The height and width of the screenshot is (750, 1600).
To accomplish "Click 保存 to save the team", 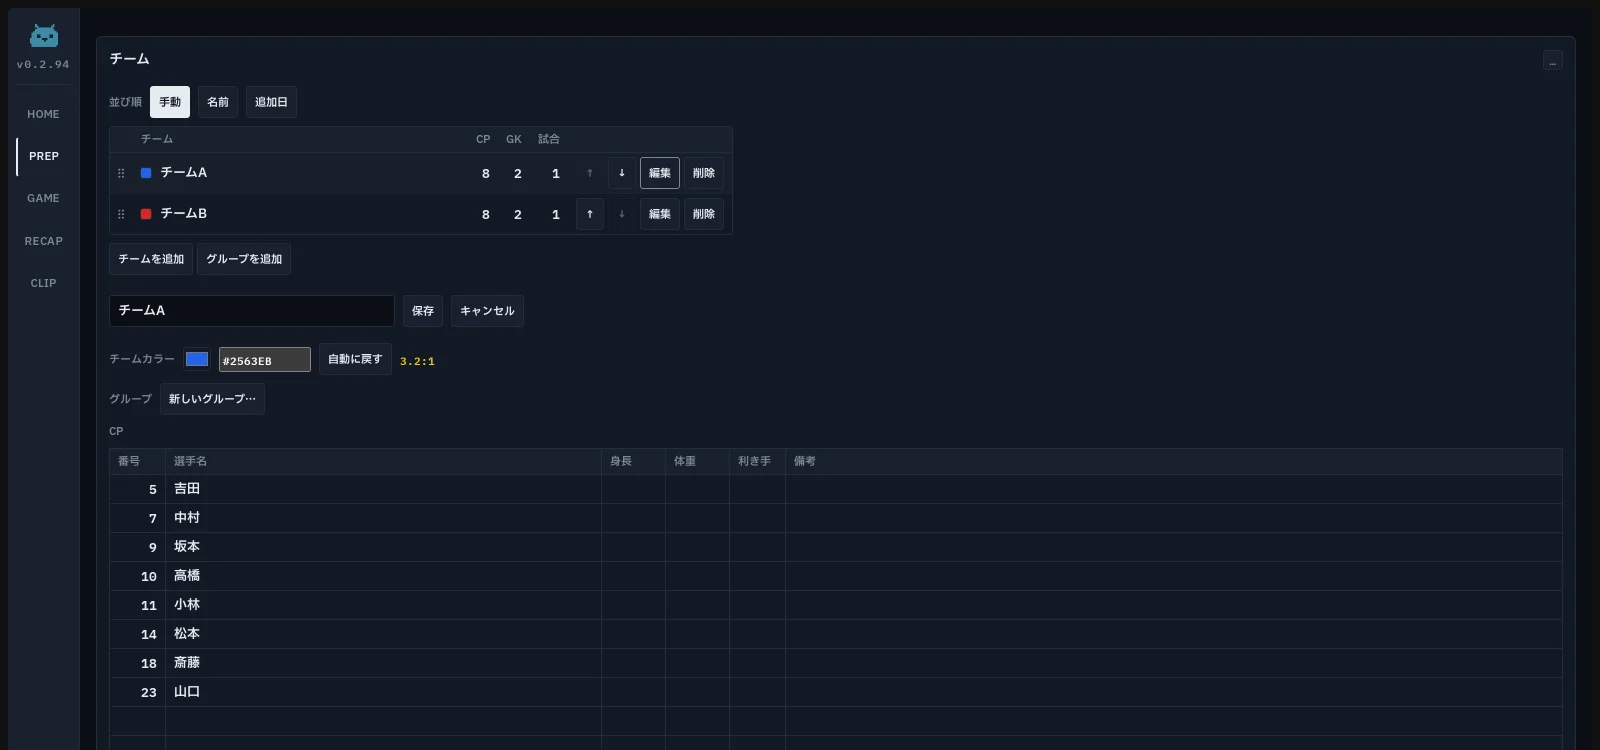I will click(423, 311).
